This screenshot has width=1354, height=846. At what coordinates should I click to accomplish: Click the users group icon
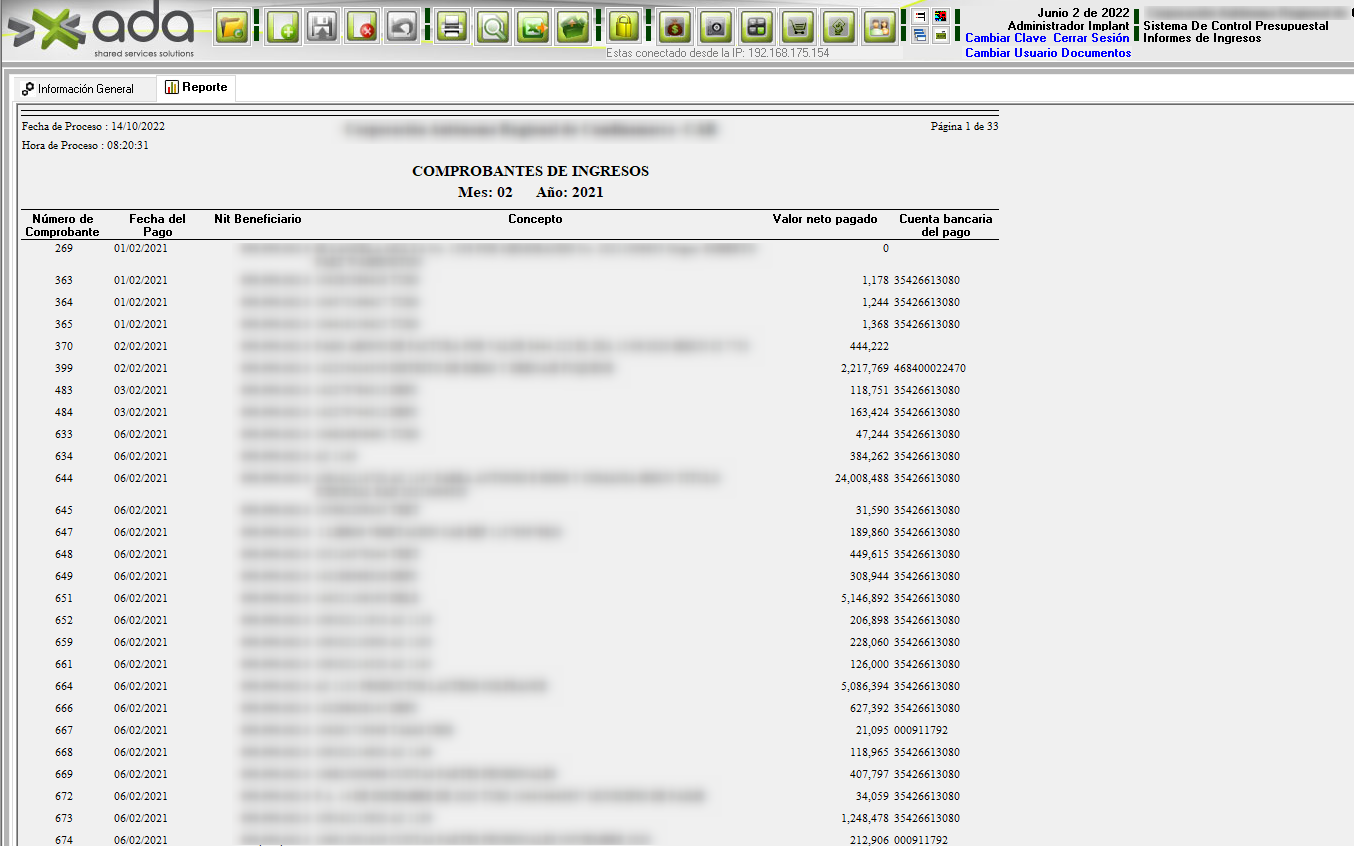pyautogui.click(x=879, y=27)
